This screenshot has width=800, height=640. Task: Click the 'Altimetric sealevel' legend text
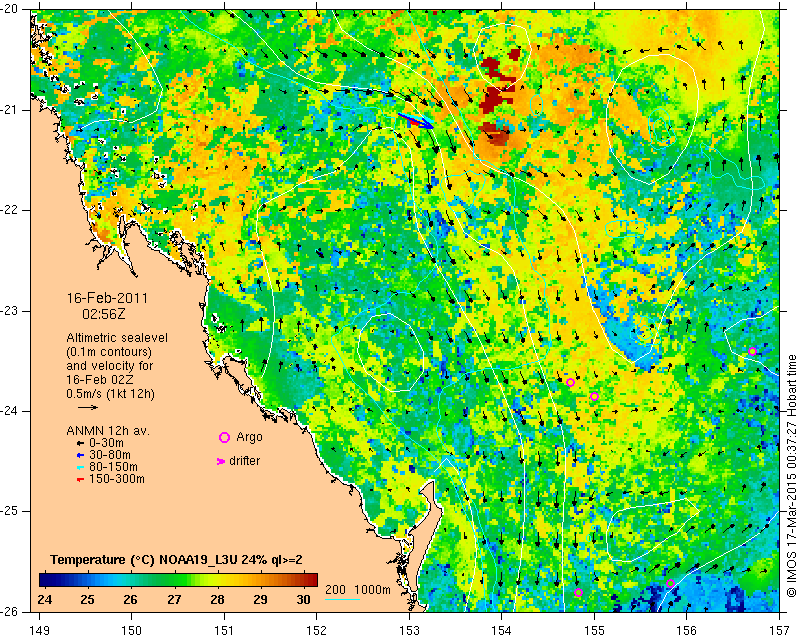click(117, 338)
